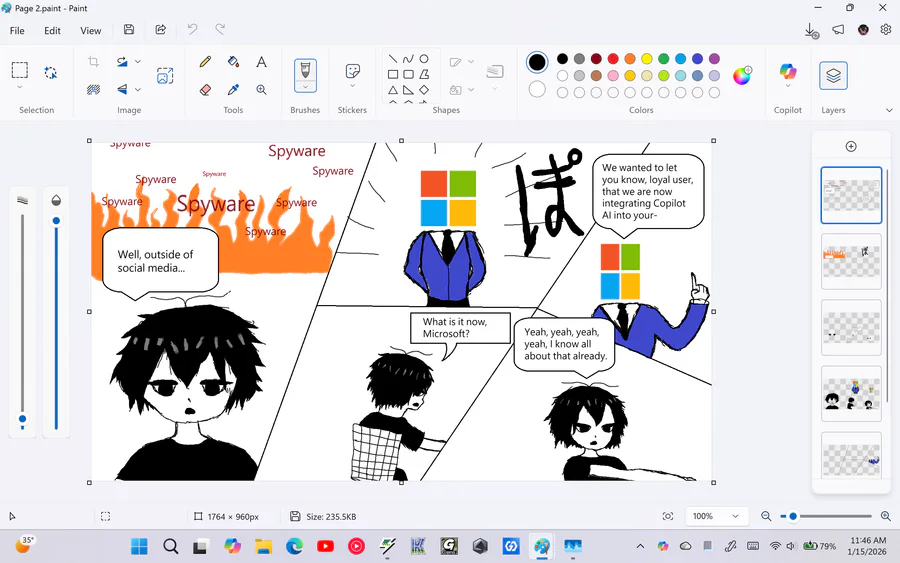Image resolution: width=900 pixels, height=563 pixels.
Task: Open File Explorer from the taskbar
Action: pyautogui.click(x=263, y=546)
